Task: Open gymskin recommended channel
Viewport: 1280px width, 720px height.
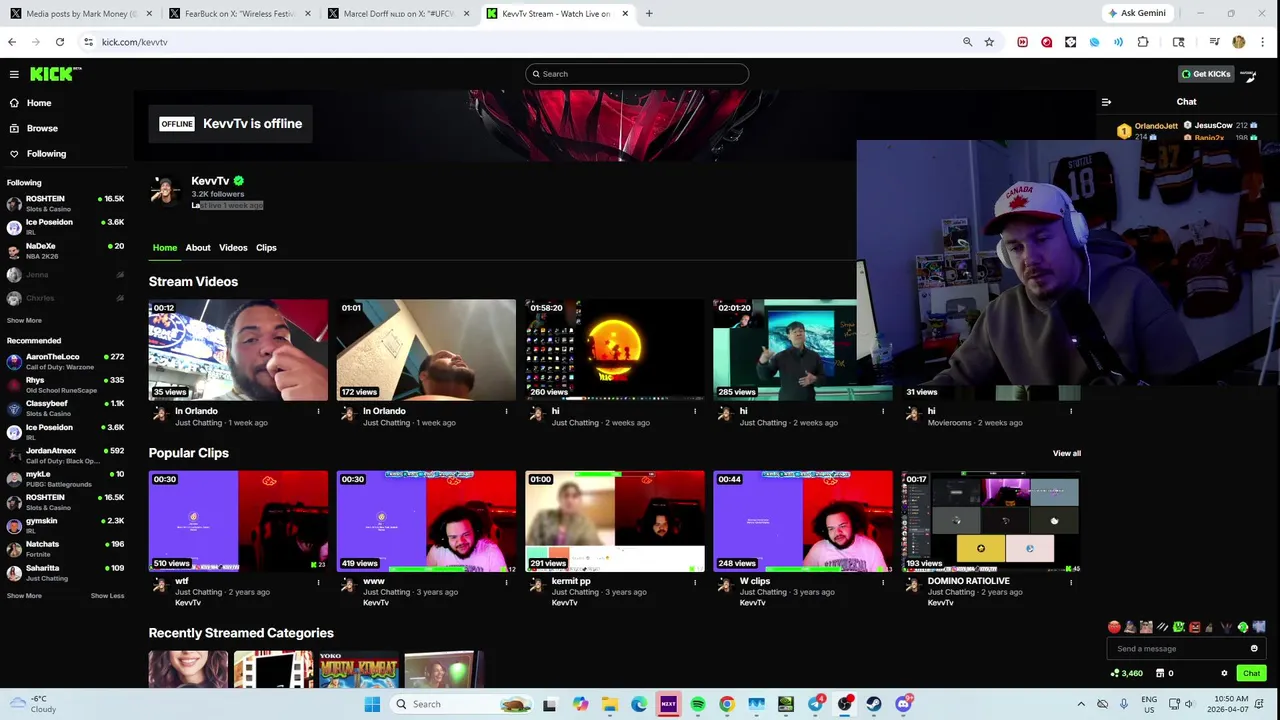Action: (x=65, y=525)
